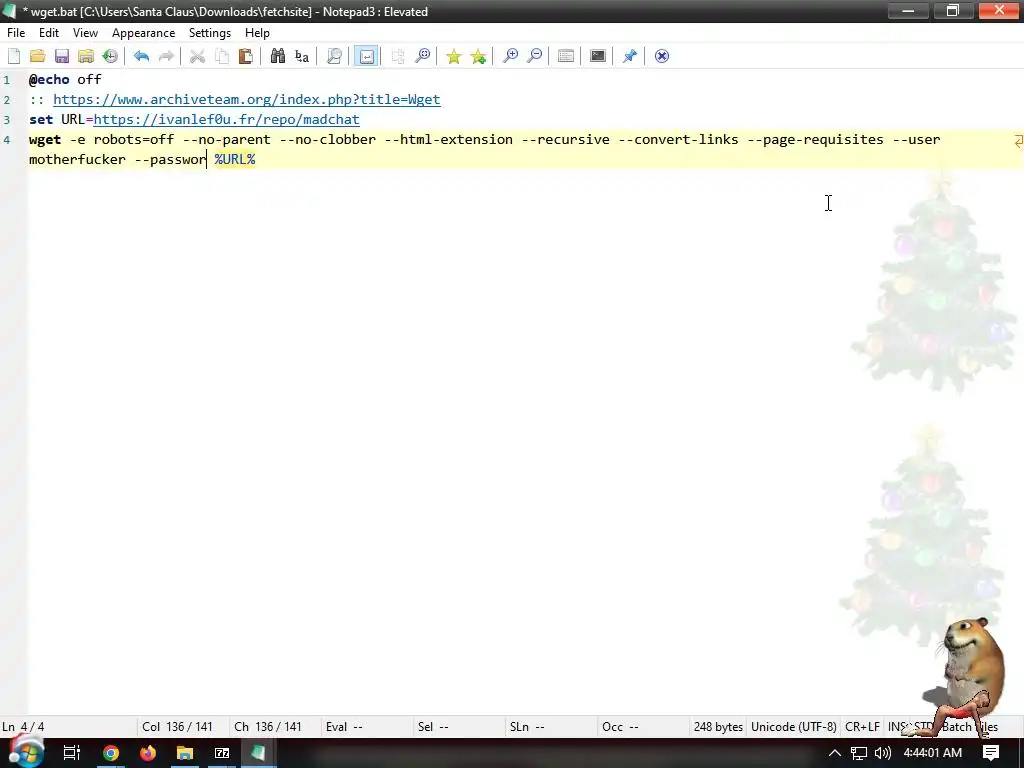
Task: Open favorites with the yellow star icon
Action: [453, 56]
